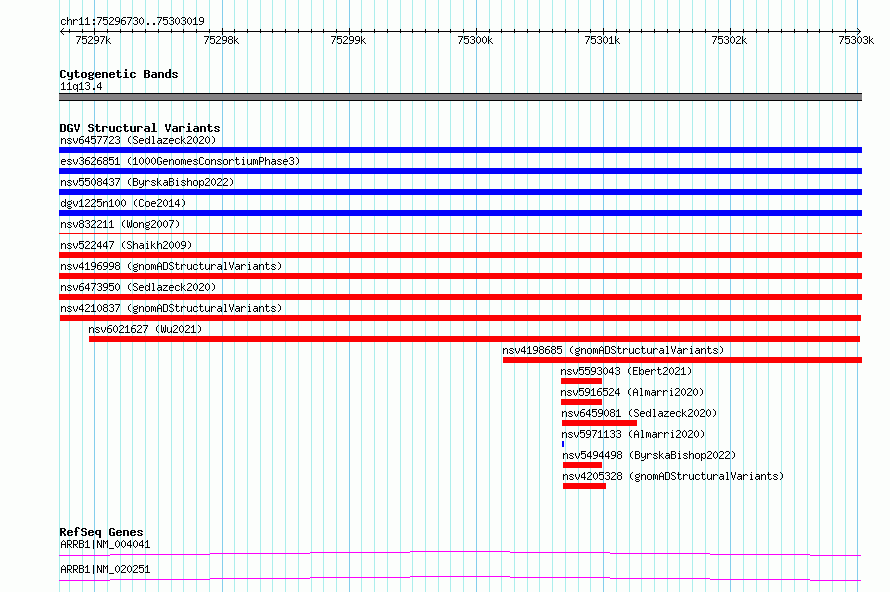
Task: Select the nsv522447 (Shaikh2009) label
Action: 126,245
